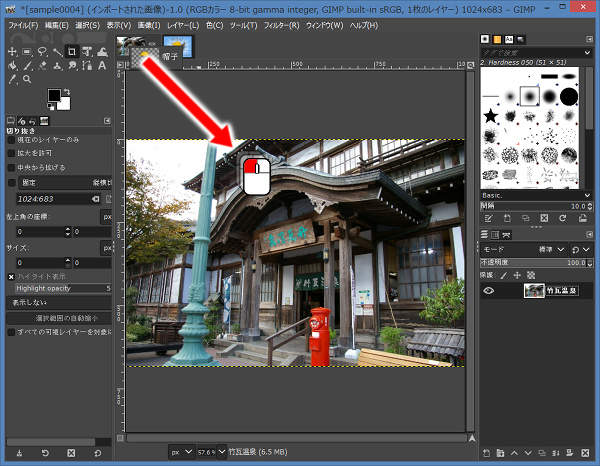The height and width of the screenshot is (466, 600).
Task: Enable the 拡大を許可 checkbox
Action: click(12, 153)
